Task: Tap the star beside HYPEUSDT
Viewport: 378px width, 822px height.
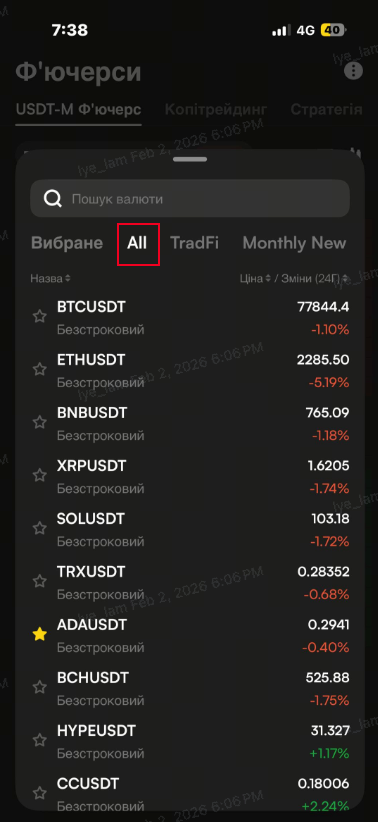Action: click(x=39, y=740)
